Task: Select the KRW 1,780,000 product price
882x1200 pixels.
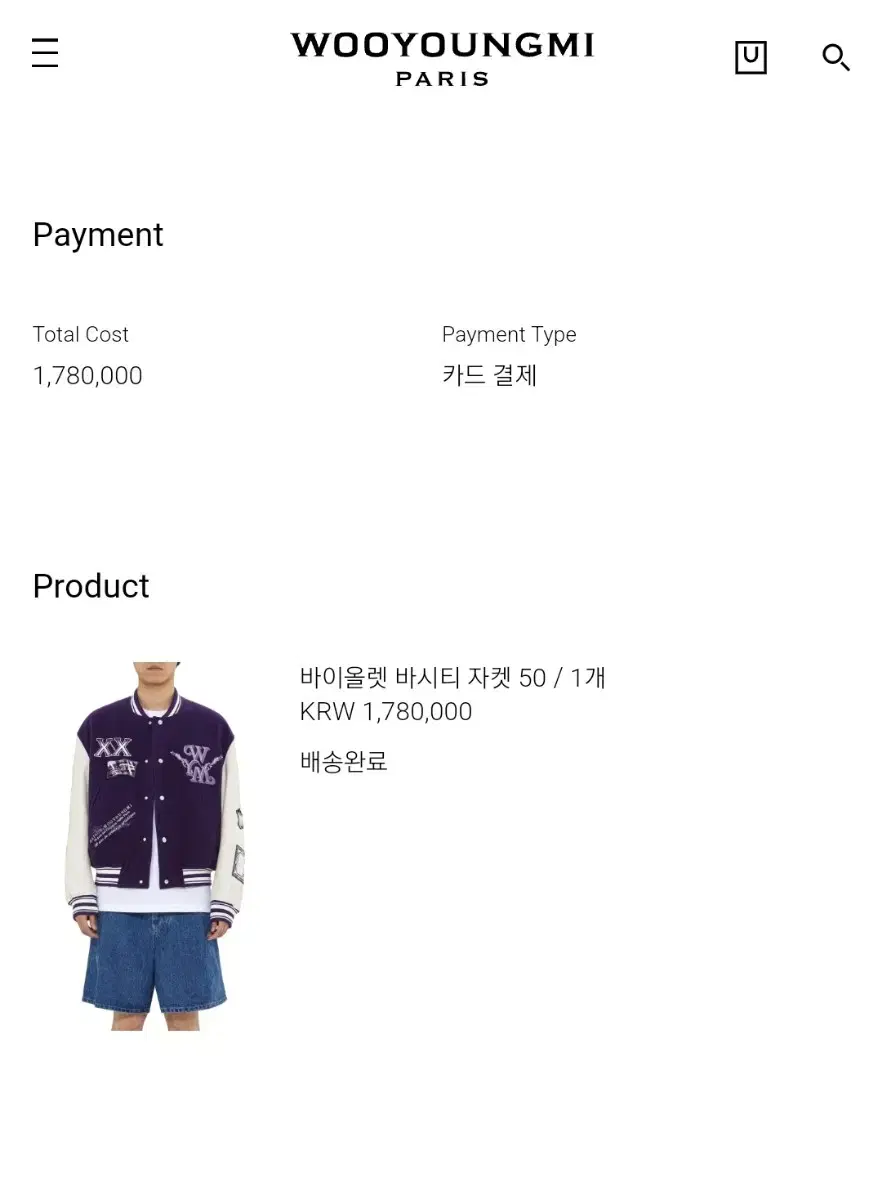Action: pos(386,712)
